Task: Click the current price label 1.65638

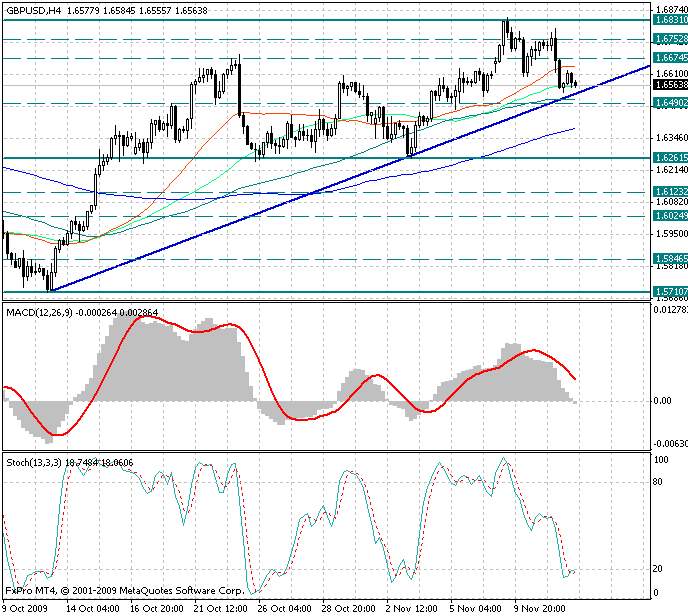Action: [x=670, y=85]
